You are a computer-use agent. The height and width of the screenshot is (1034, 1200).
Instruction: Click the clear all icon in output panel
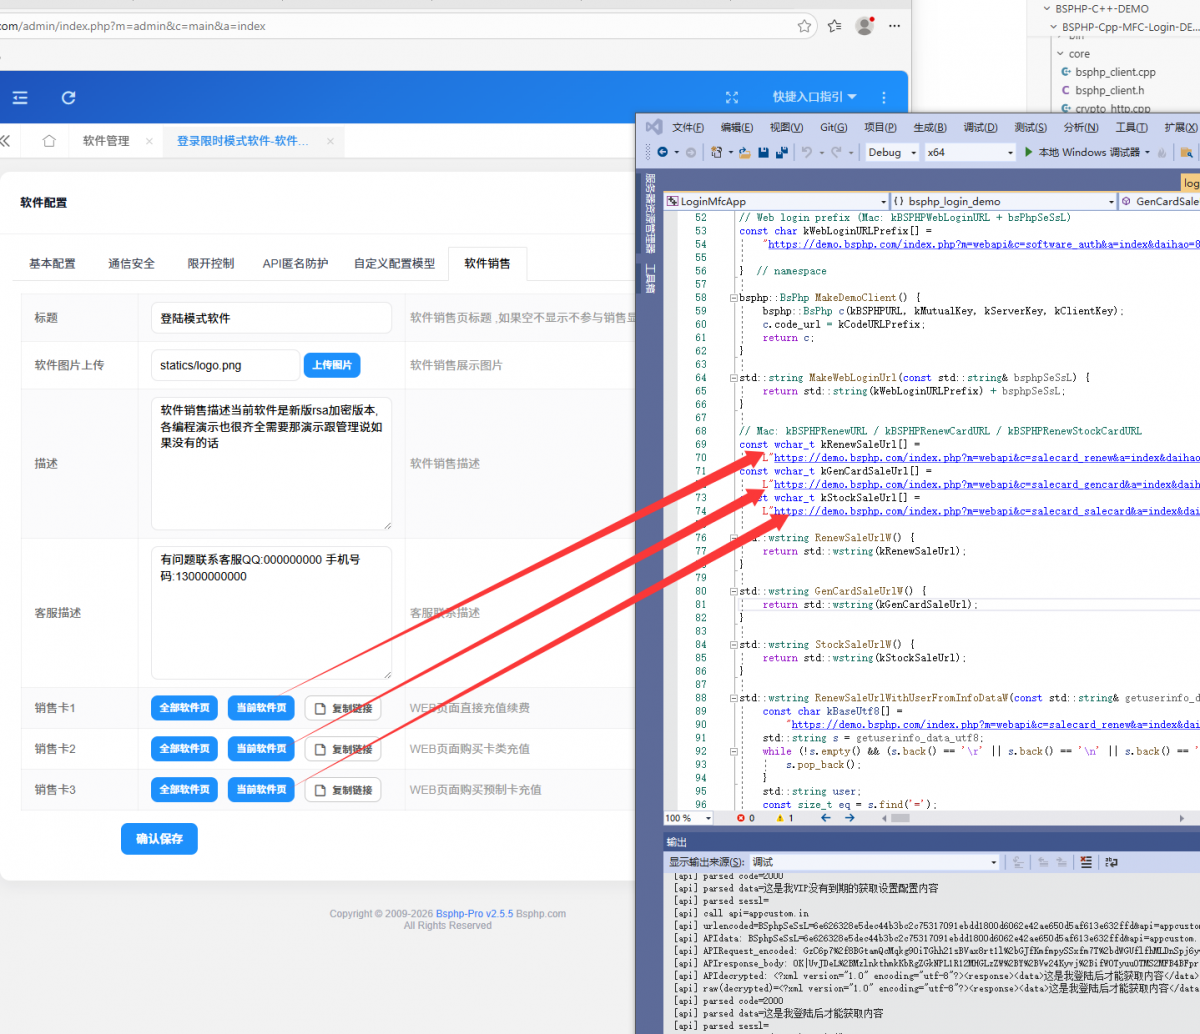1086,862
